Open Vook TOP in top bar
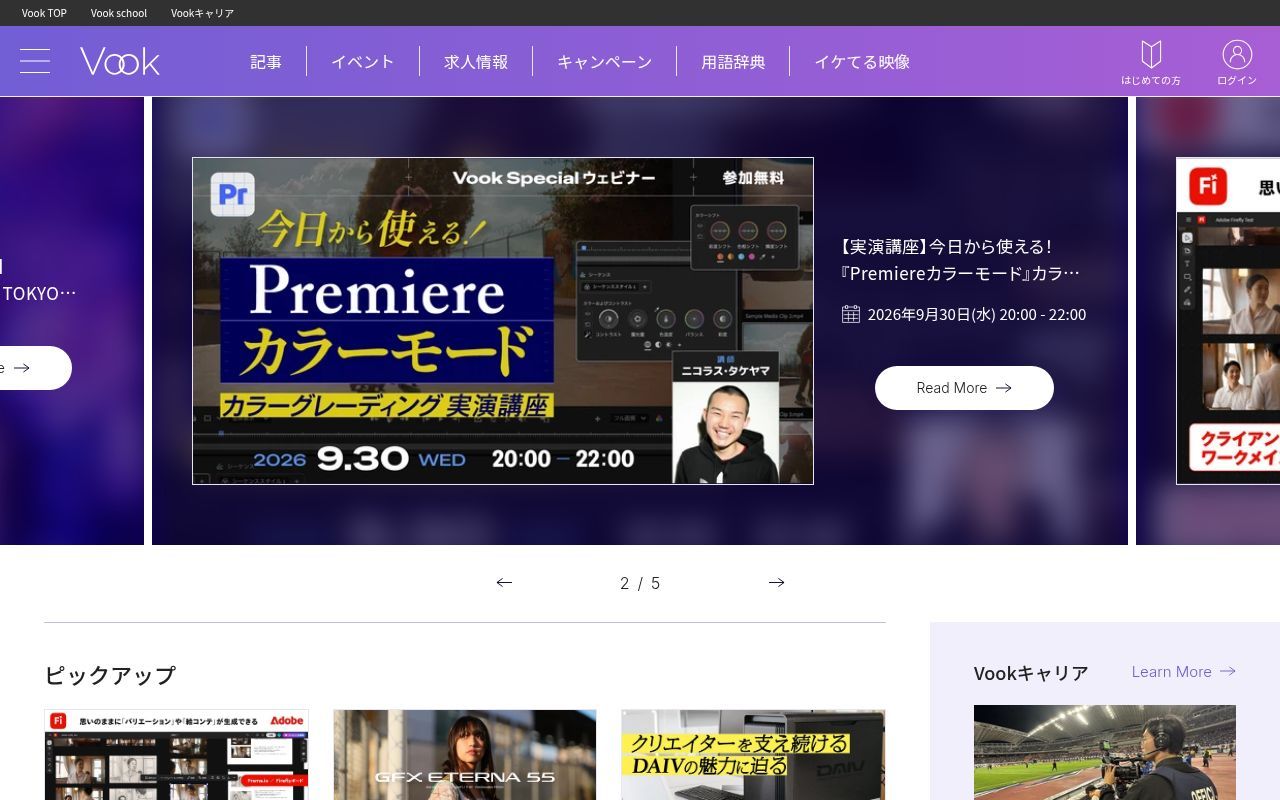This screenshot has width=1280, height=800. point(44,13)
